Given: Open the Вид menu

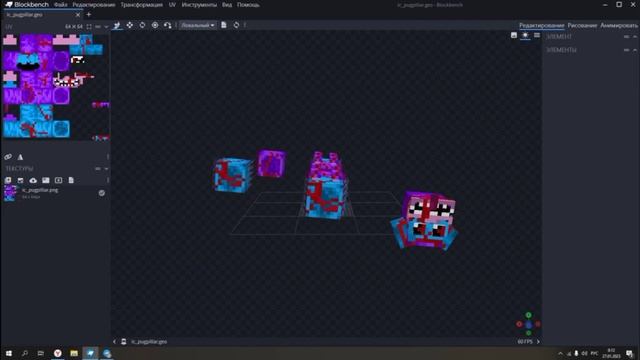Looking at the screenshot, I should tap(227, 5).
